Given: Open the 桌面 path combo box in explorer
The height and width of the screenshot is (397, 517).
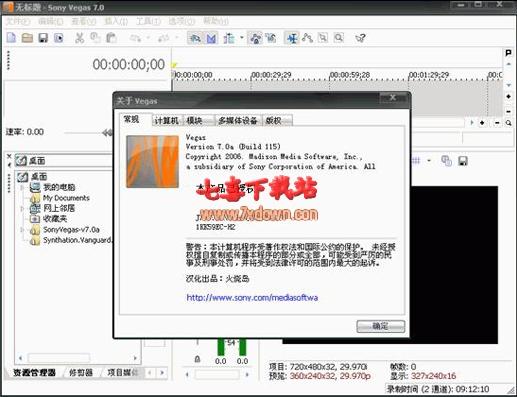Looking at the screenshot, I should pyautogui.click(x=64, y=161).
